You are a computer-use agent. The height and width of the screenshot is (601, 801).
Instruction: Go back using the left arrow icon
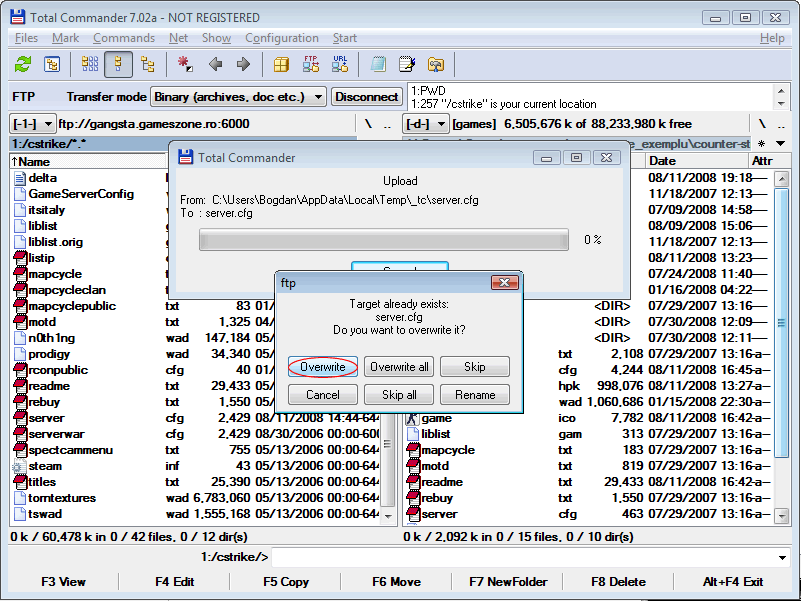click(215, 64)
